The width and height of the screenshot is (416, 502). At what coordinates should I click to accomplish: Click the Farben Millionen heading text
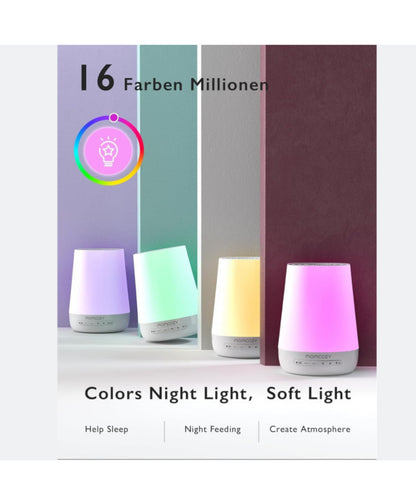196,84
